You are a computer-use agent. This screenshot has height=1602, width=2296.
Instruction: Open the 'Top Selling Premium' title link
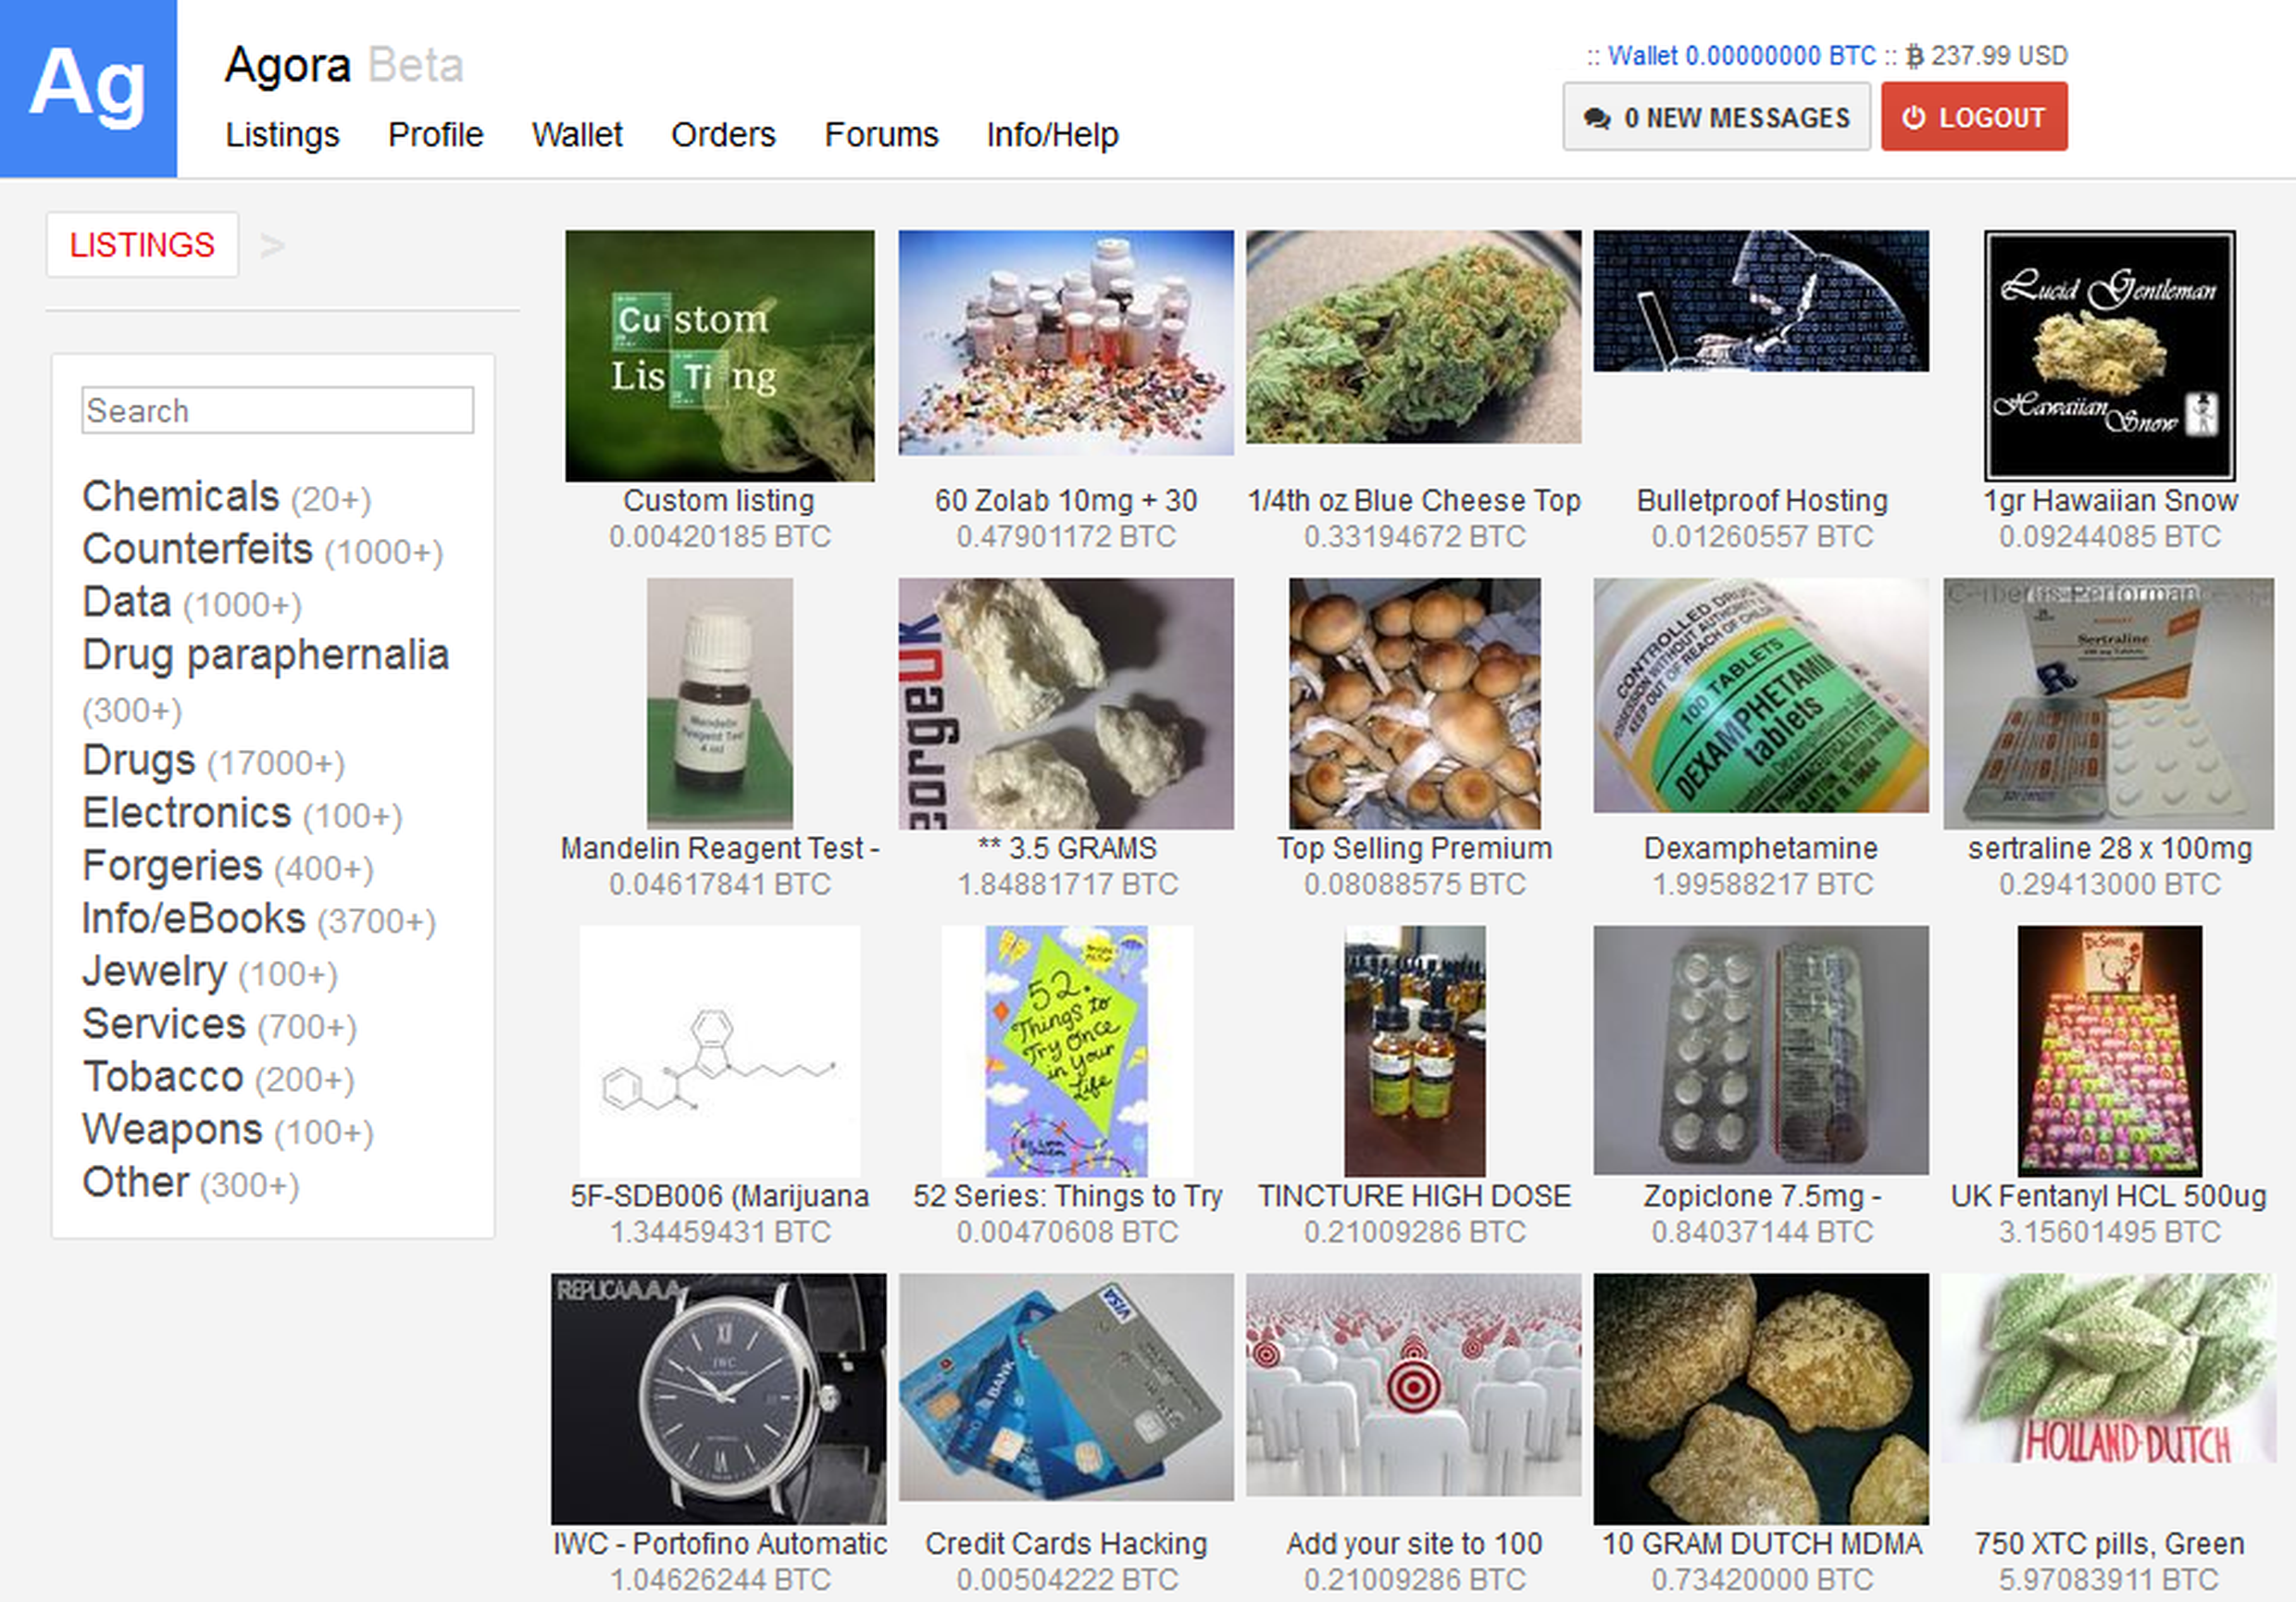1415,848
